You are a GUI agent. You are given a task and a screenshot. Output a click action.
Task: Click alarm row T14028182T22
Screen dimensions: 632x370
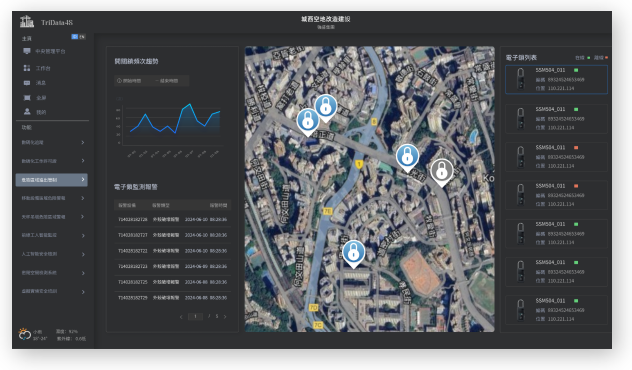173,251
